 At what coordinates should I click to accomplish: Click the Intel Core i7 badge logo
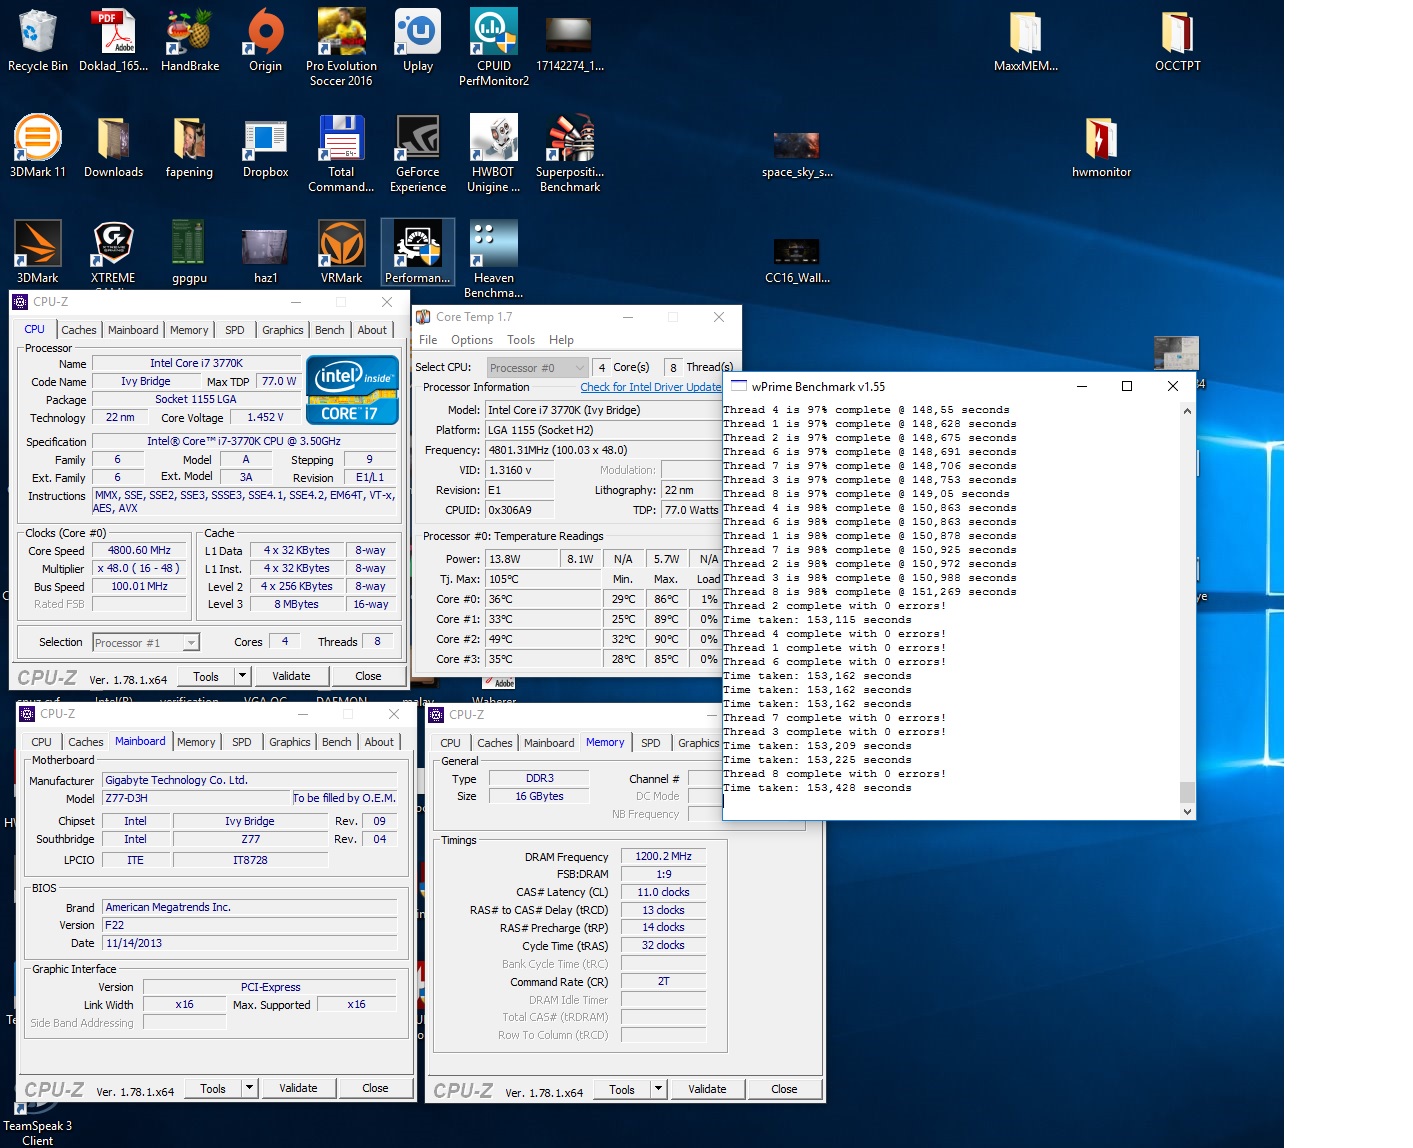click(x=352, y=390)
